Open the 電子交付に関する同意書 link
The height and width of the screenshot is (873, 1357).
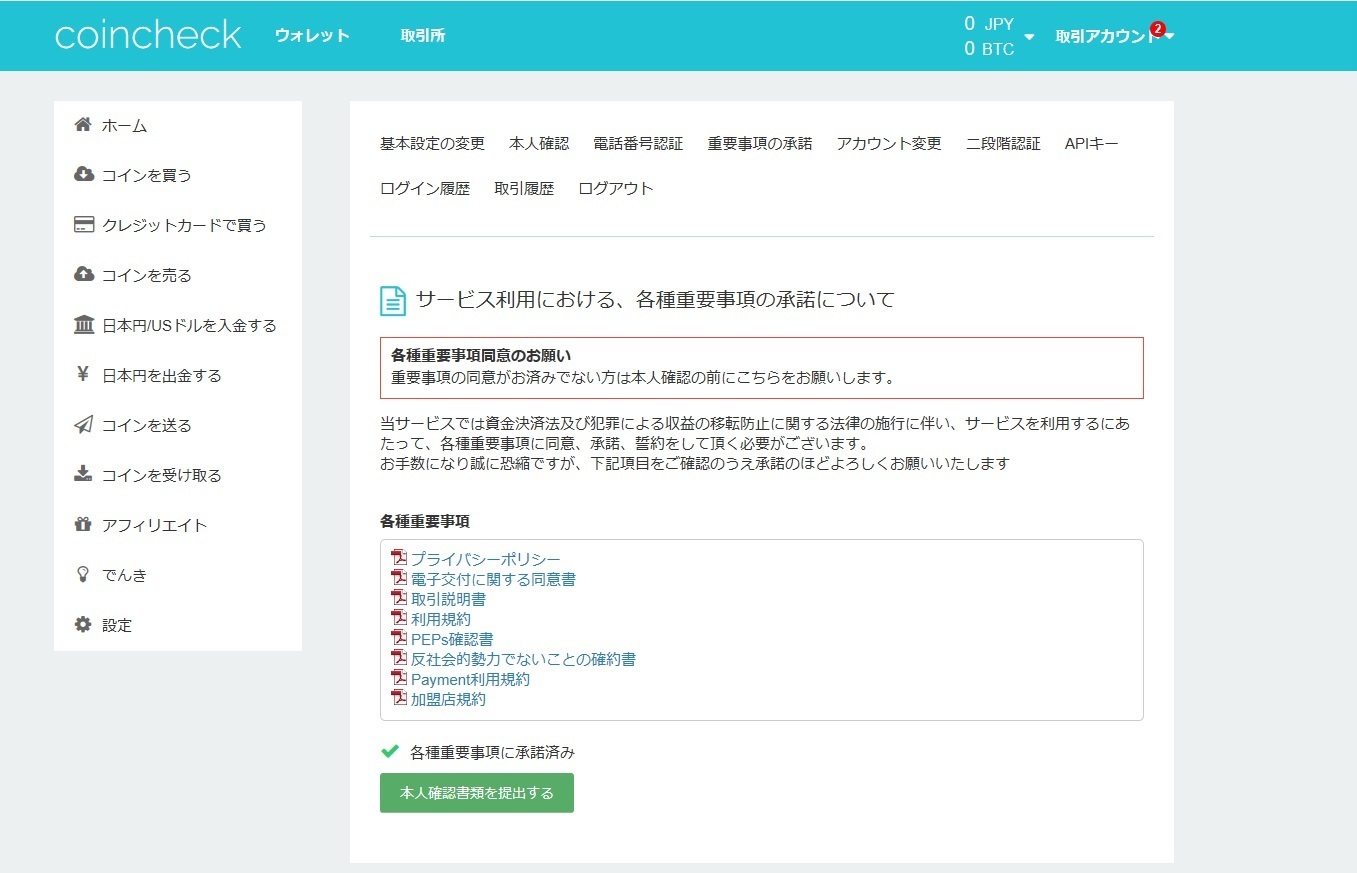(493, 579)
